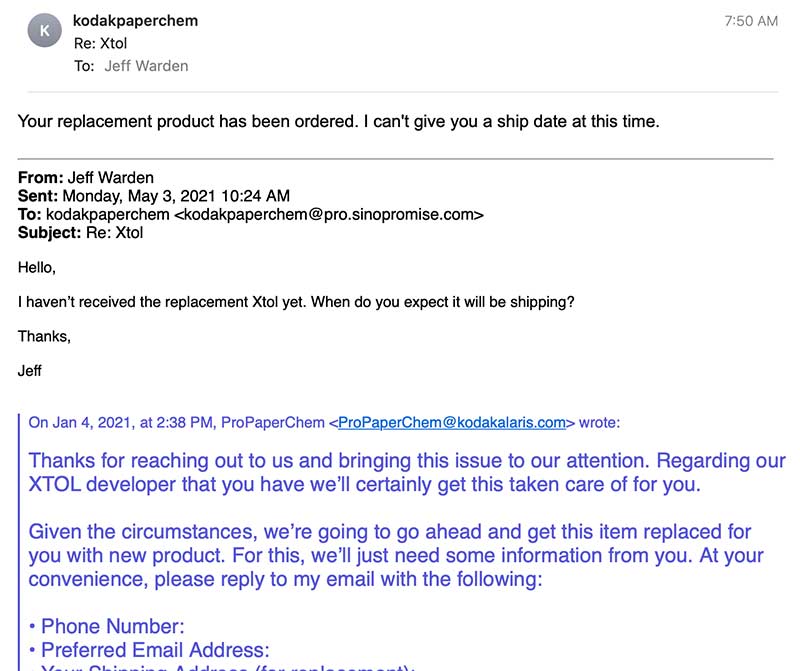This screenshot has width=800, height=671.
Task: Click the bold Subject: Re: Xtol line
Action: [81, 233]
